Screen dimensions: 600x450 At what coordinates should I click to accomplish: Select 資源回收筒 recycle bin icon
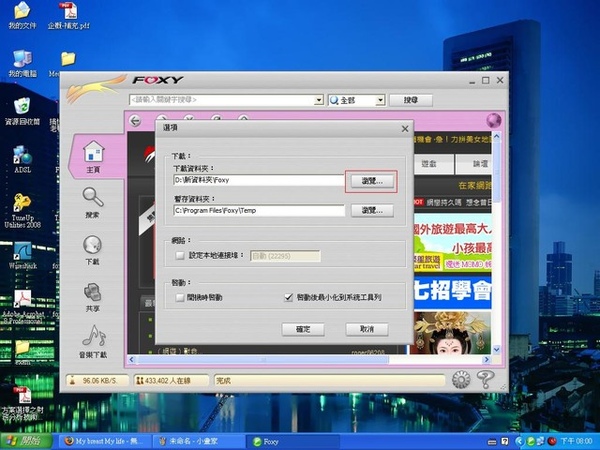click(22, 111)
